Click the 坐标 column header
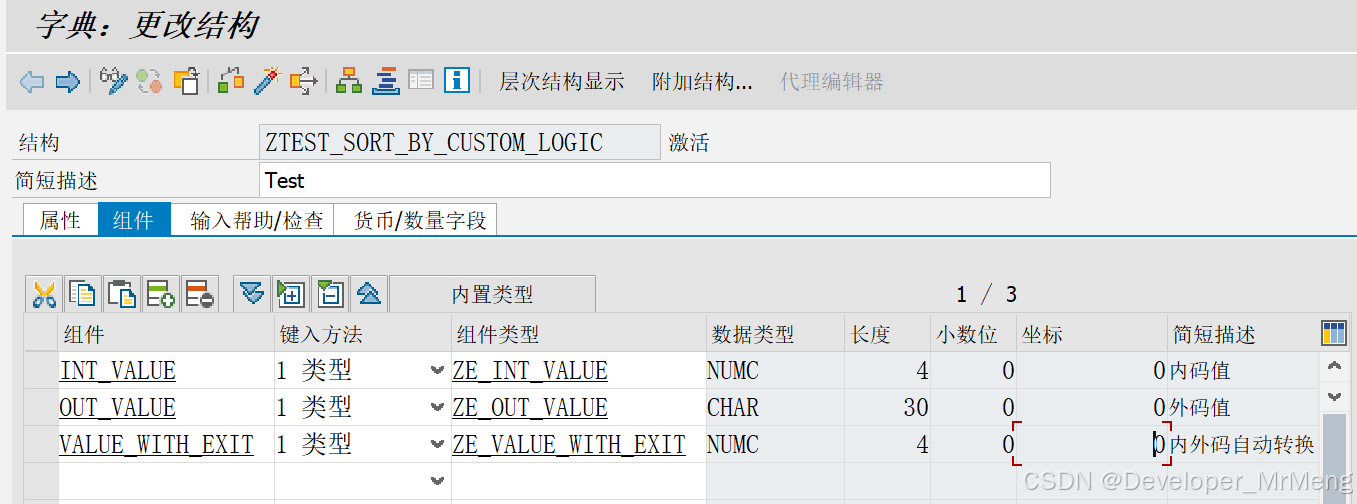This screenshot has height=504, width=1357. click(1093, 334)
